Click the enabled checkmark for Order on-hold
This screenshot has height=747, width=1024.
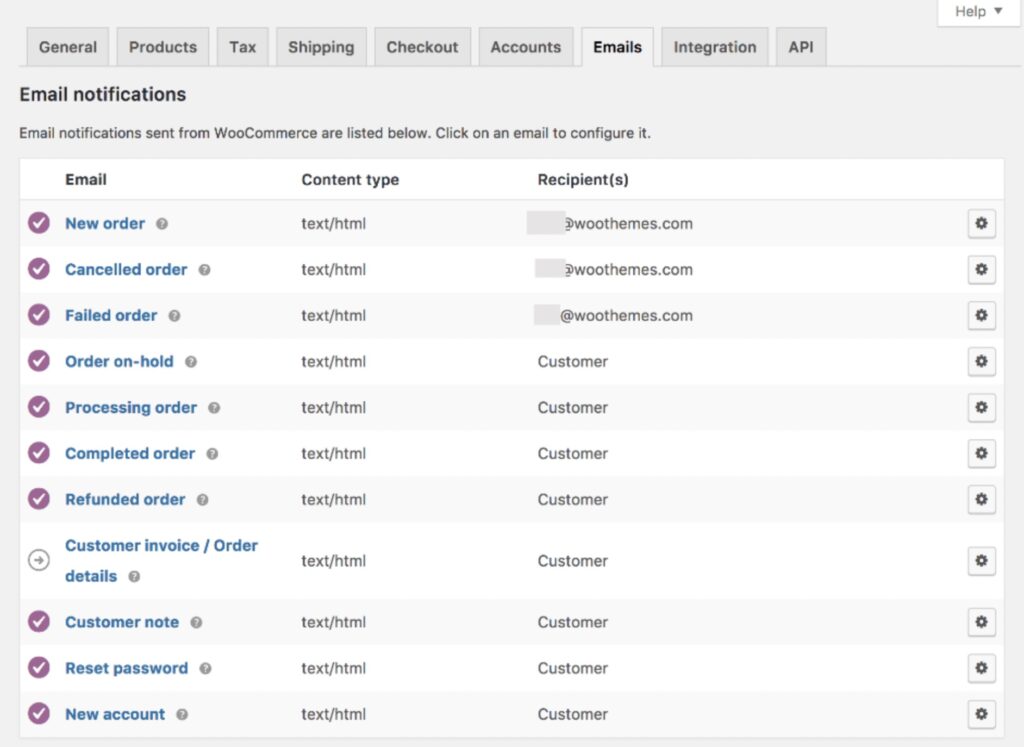pyautogui.click(x=38, y=362)
